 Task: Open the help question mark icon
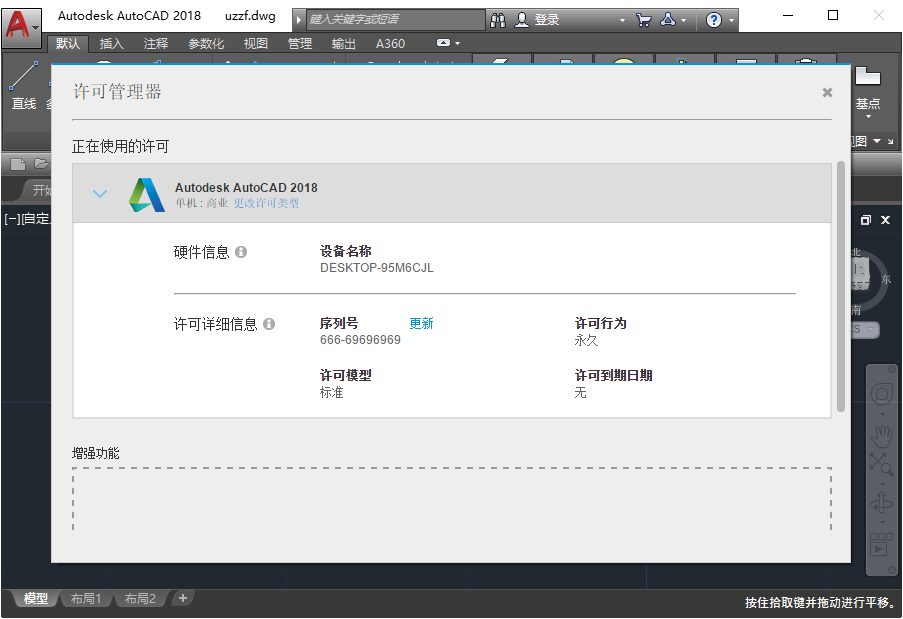click(x=714, y=20)
